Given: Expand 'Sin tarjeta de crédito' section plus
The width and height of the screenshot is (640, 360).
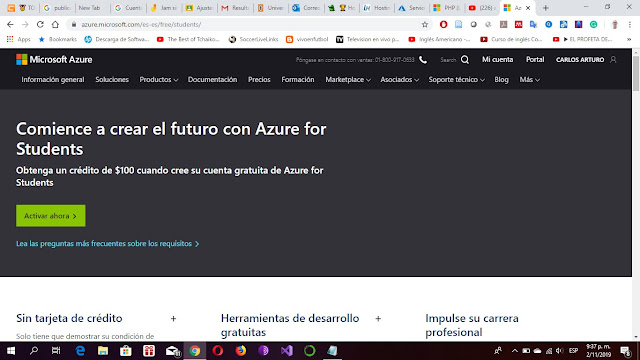Looking at the screenshot, I should 173,318.
